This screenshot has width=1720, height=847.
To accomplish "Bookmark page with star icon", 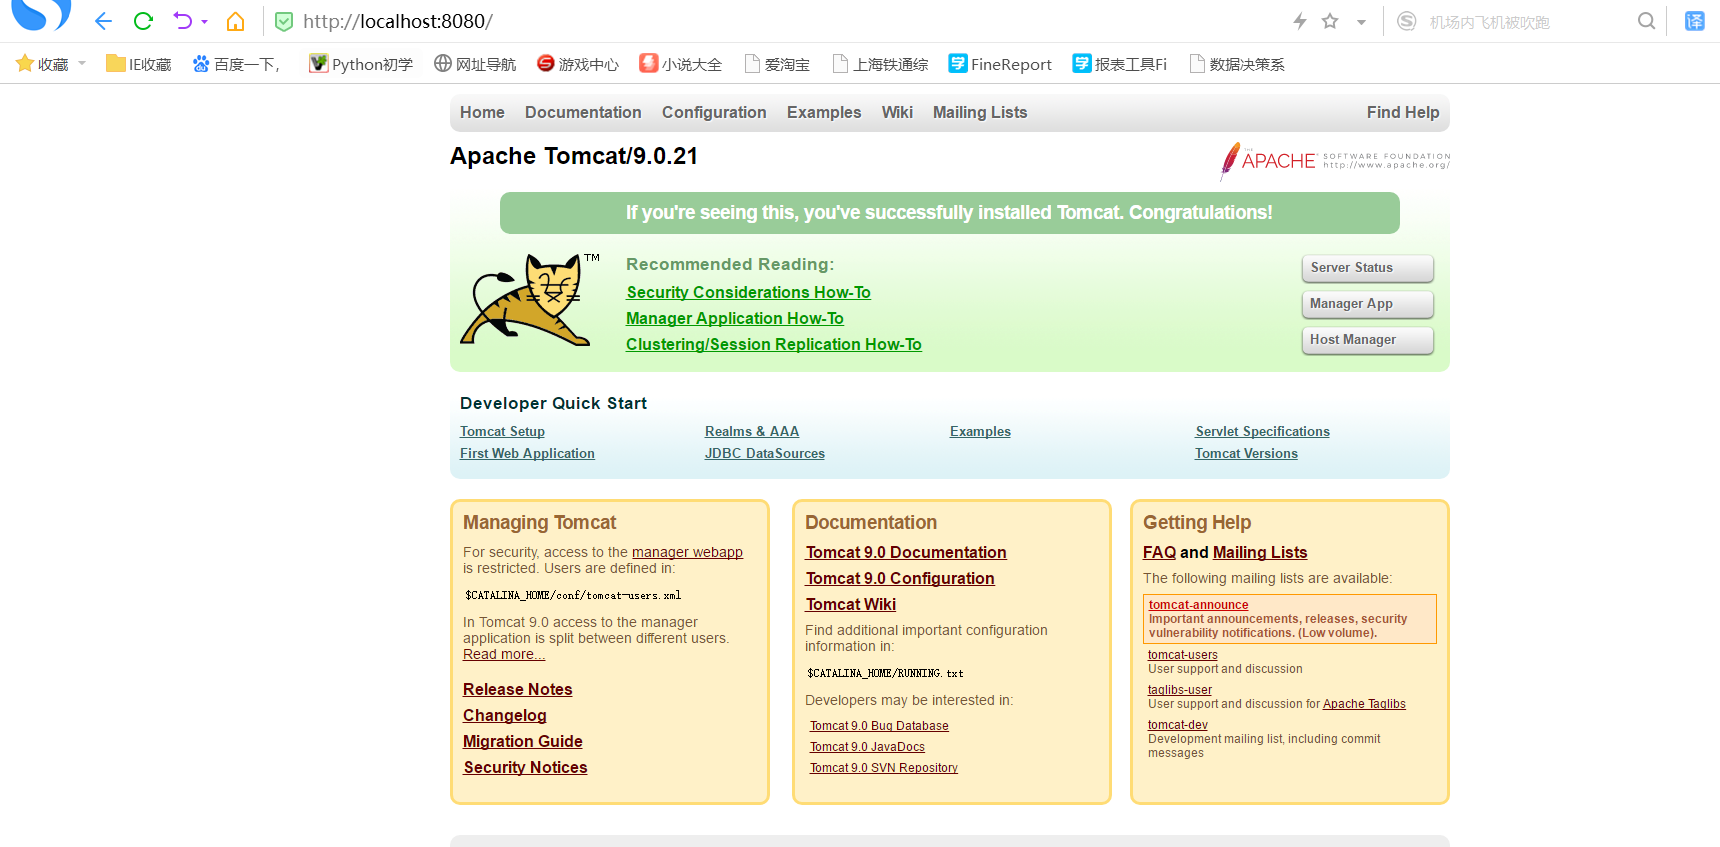I will click(1330, 21).
